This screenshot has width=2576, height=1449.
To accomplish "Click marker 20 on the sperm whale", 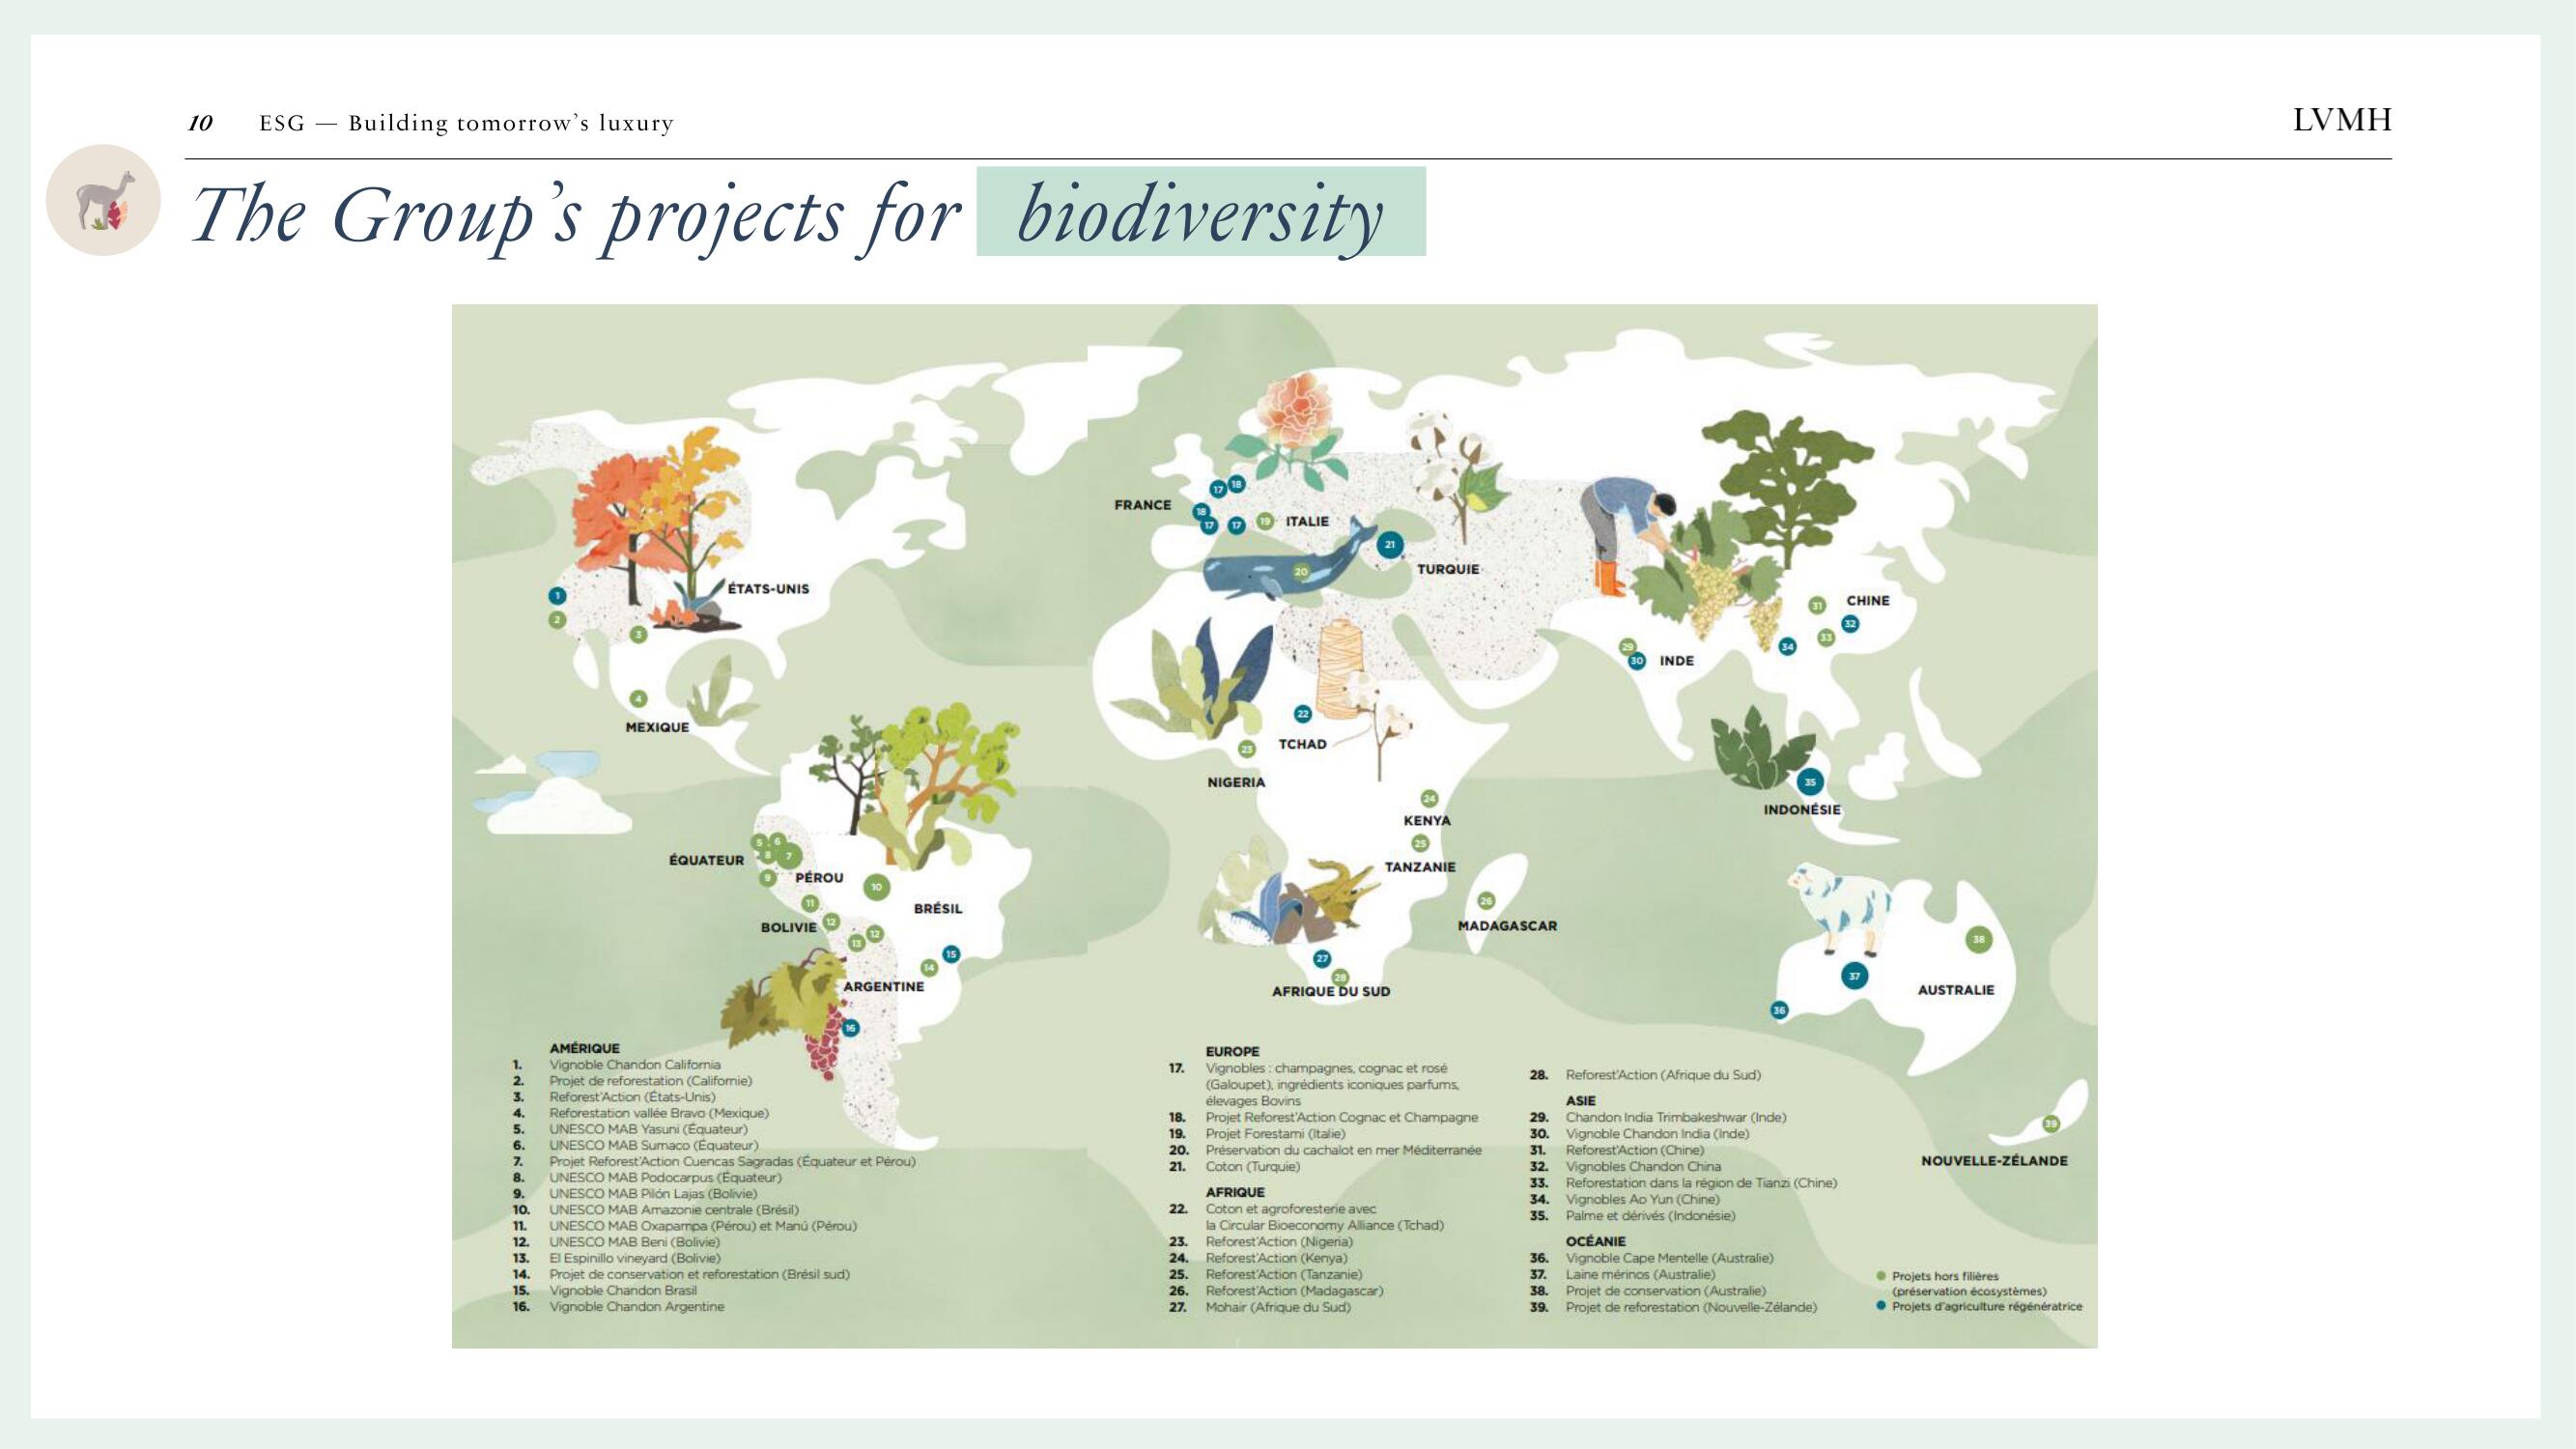I will click(x=1301, y=572).
